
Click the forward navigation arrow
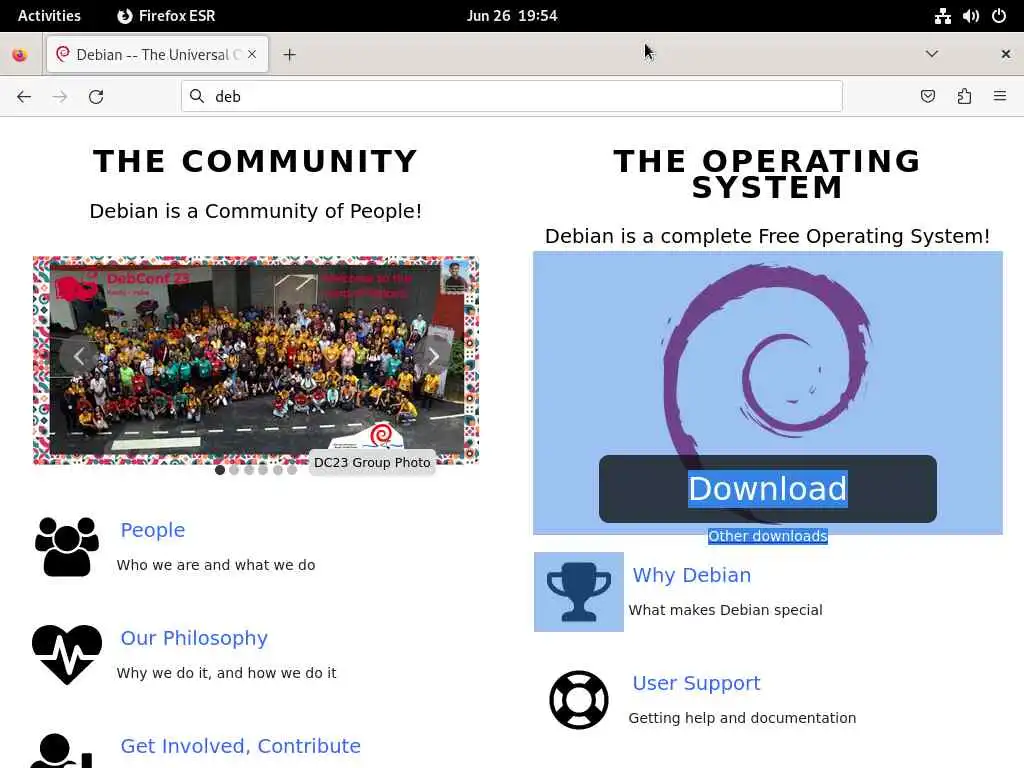pos(60,97)
